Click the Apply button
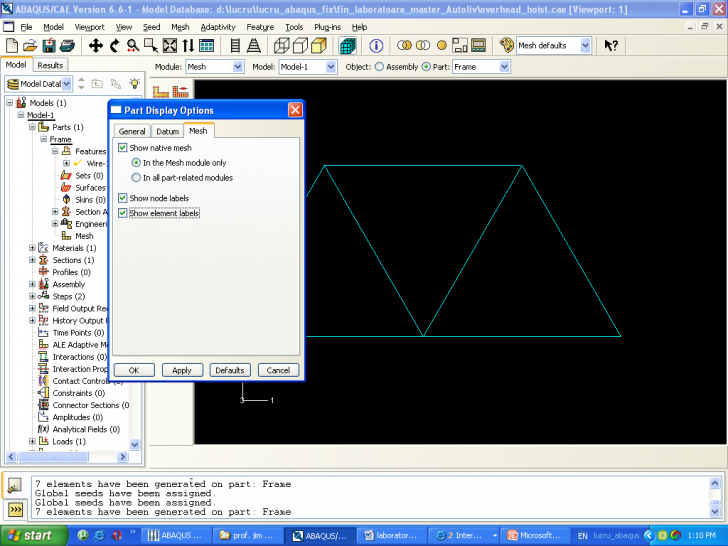Image resolution: width=728 pixels, height=546 pixels. [182, 370]
